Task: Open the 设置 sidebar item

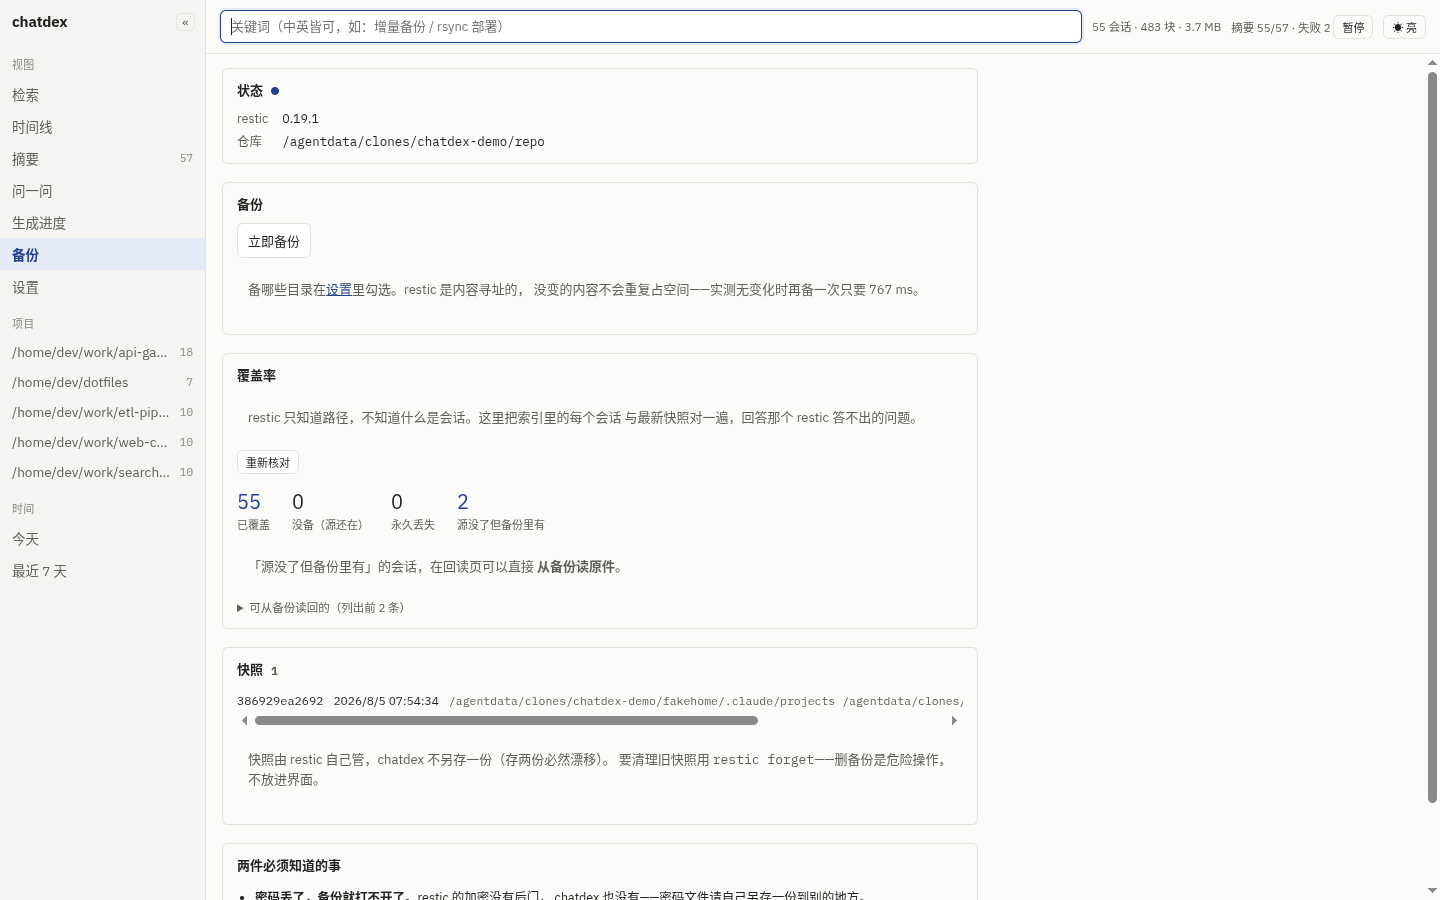Action: pos(103,287)
